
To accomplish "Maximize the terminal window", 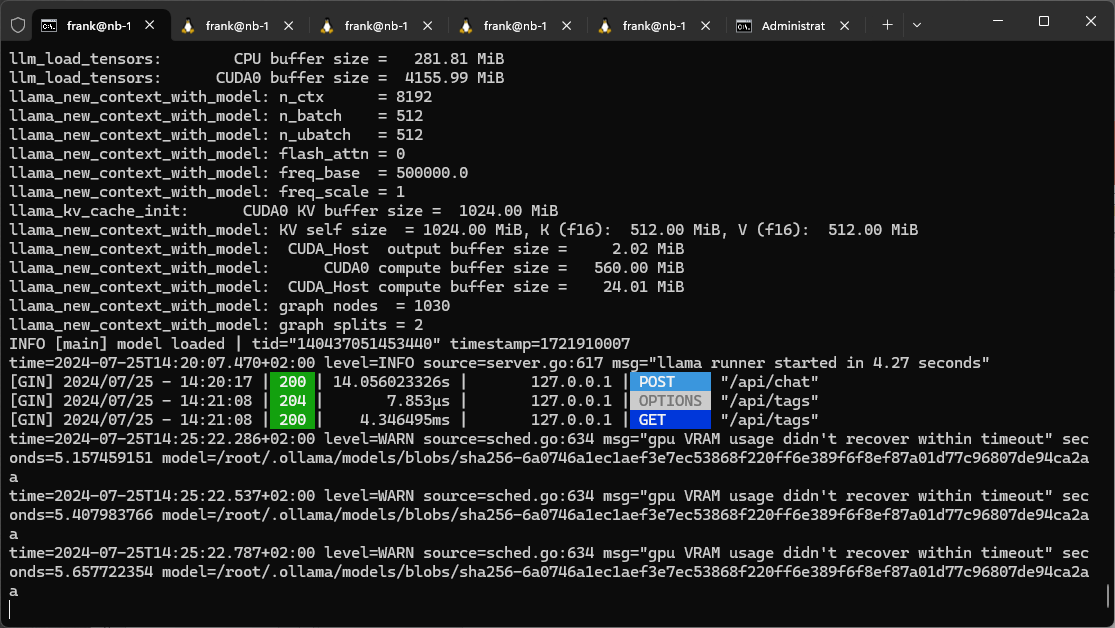I will point(1044,21).
